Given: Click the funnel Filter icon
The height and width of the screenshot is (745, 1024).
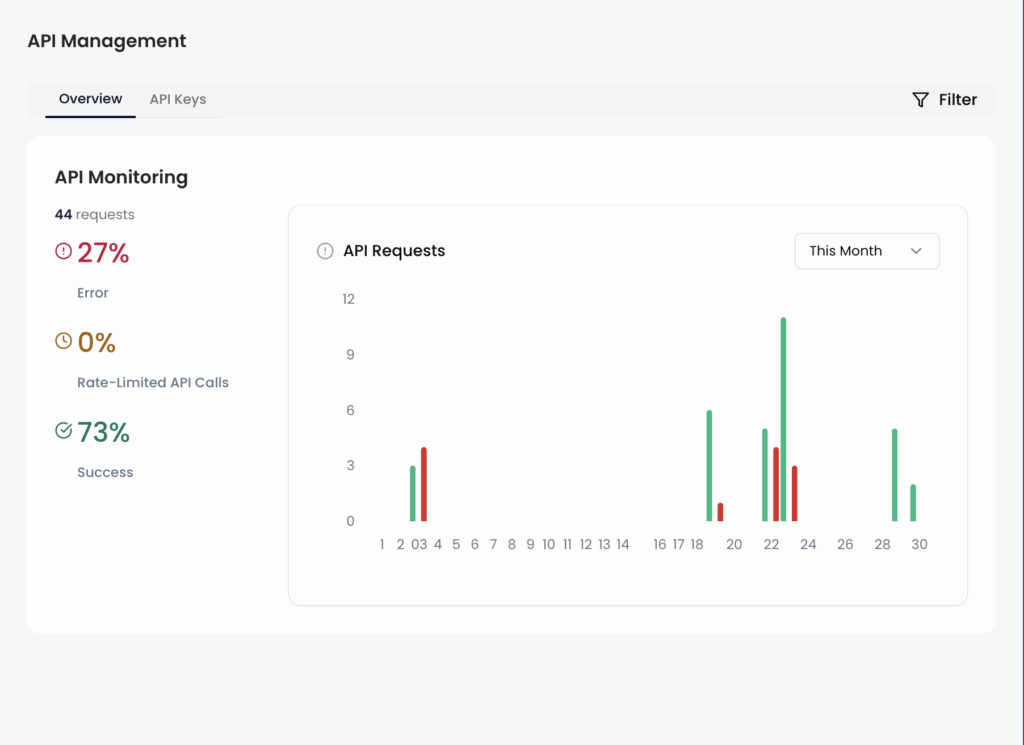Looking at the screenshot, I should (x=920, y=100).
